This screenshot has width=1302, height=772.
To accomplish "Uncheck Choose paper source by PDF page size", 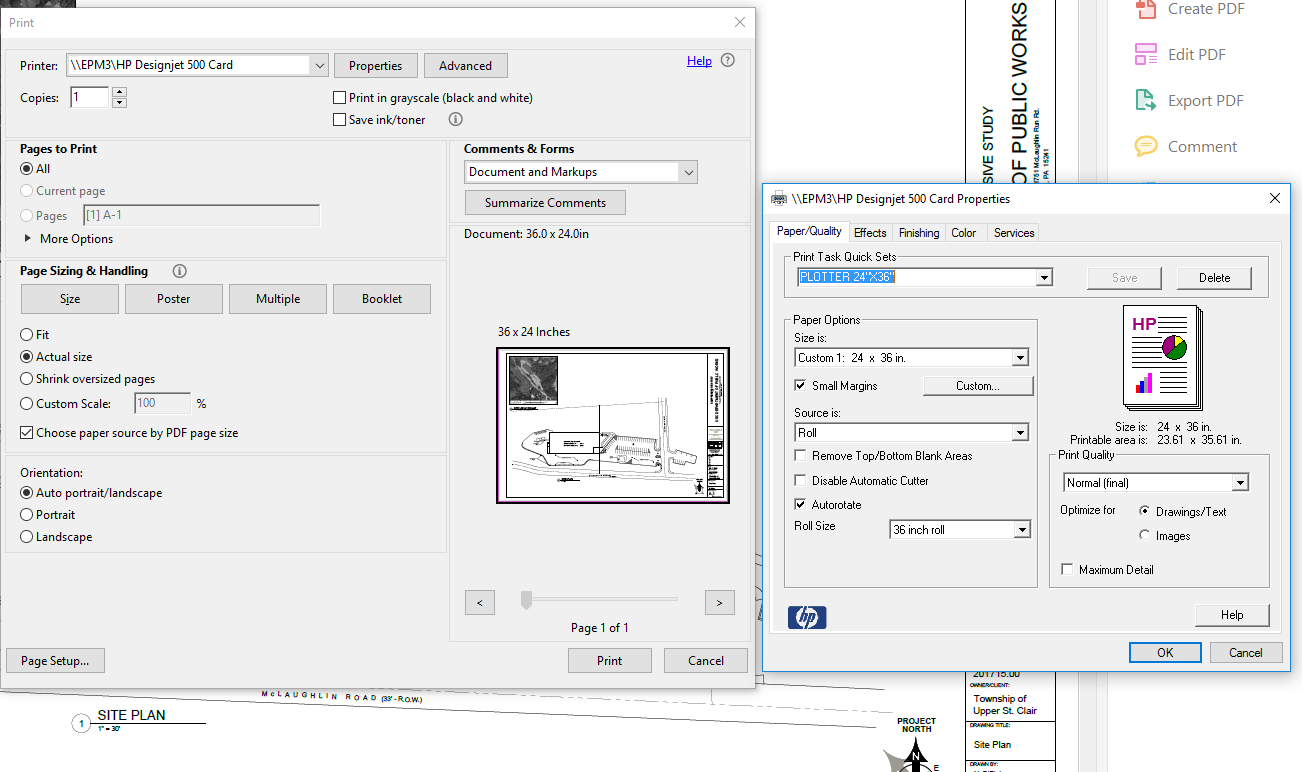I will [27, 433].
